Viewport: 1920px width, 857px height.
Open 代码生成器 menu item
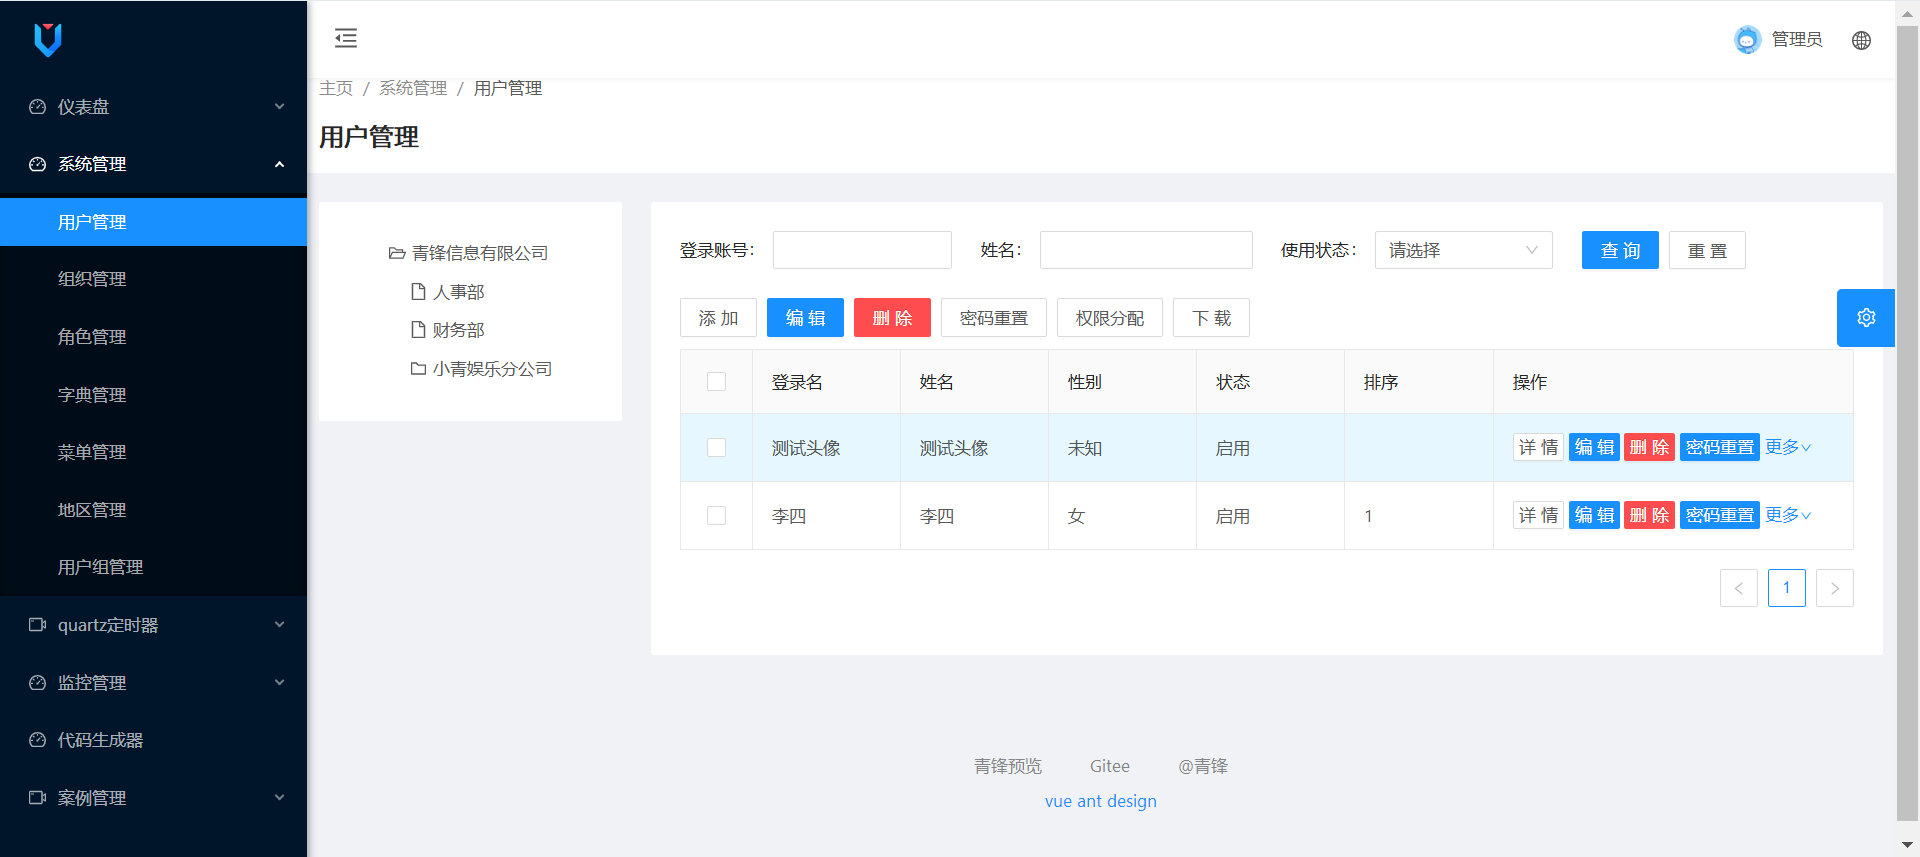[153, 740]
